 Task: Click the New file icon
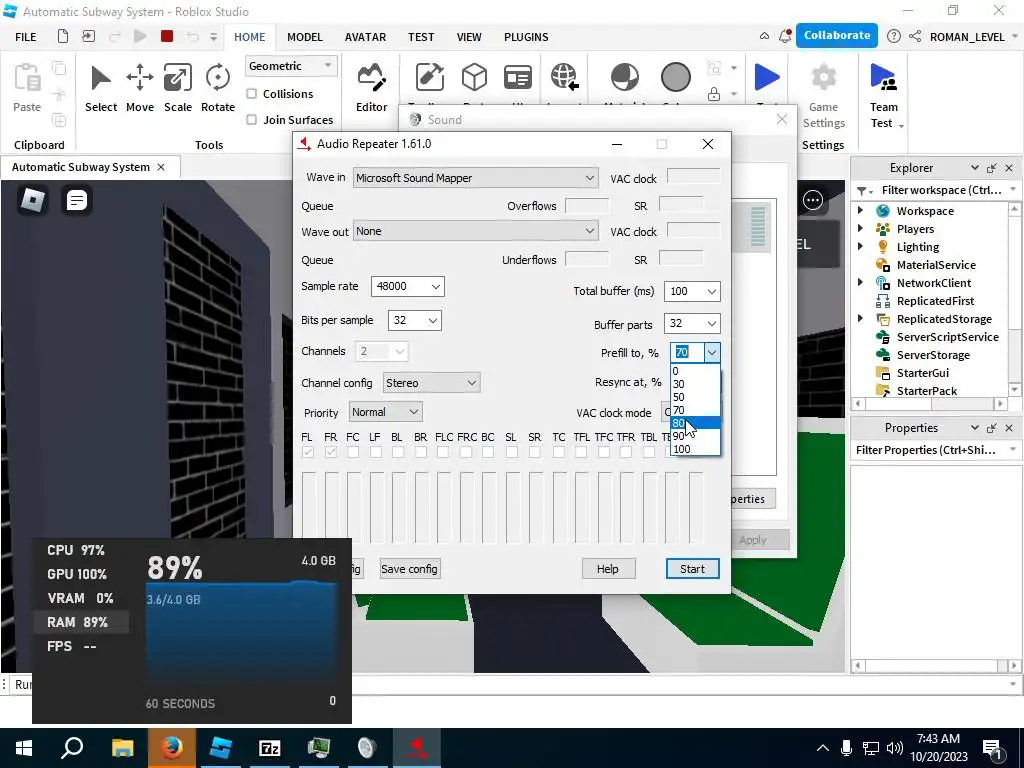(x=63, y=37)
